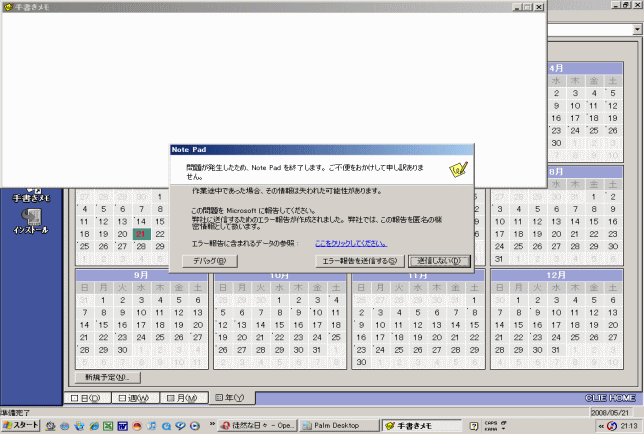Open the dropdown arrow at top right of Palm Desktop
Image resolution: width=644 pixels, height=434 pixels.
[637, 30]
